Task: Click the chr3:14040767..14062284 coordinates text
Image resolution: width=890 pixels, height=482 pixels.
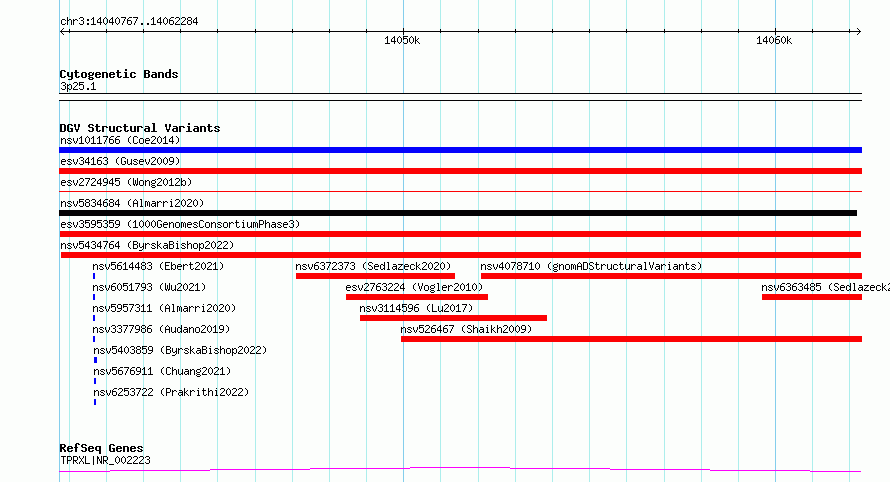Action: pyautogui.click(x=129, y=22)
